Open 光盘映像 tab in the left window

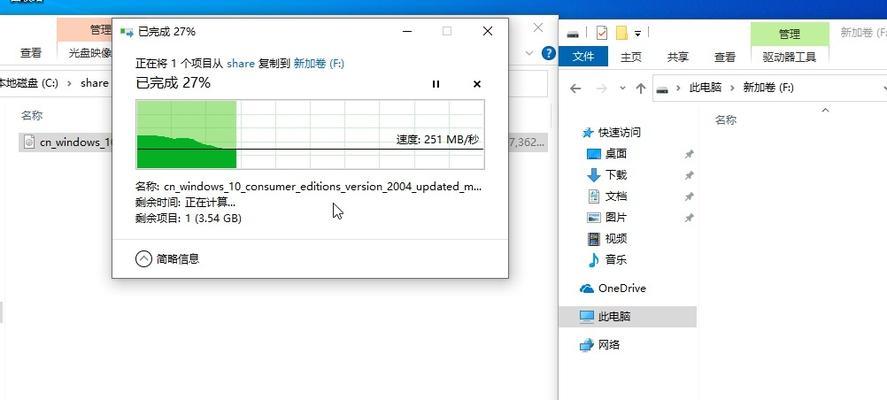point(90,53)
